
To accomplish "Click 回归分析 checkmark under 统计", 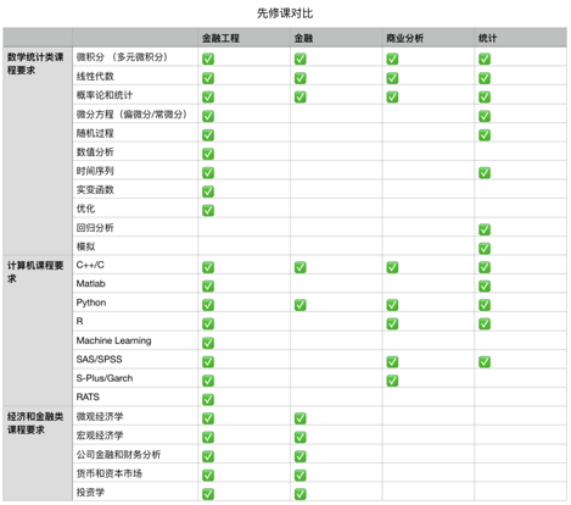I will click(485, 229).
